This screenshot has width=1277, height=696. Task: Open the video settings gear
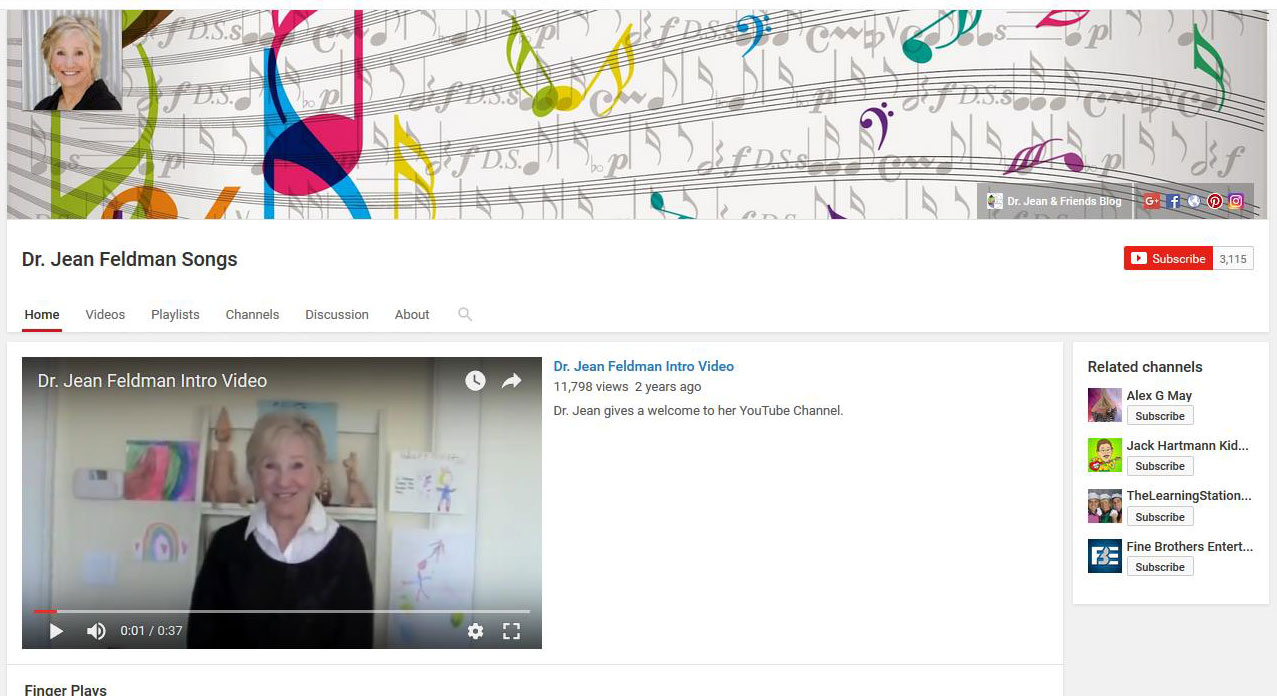(x=475, y=631)
